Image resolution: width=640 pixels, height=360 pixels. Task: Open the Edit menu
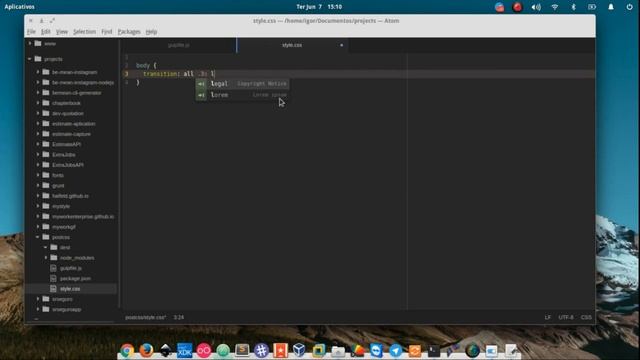[45, 31]
